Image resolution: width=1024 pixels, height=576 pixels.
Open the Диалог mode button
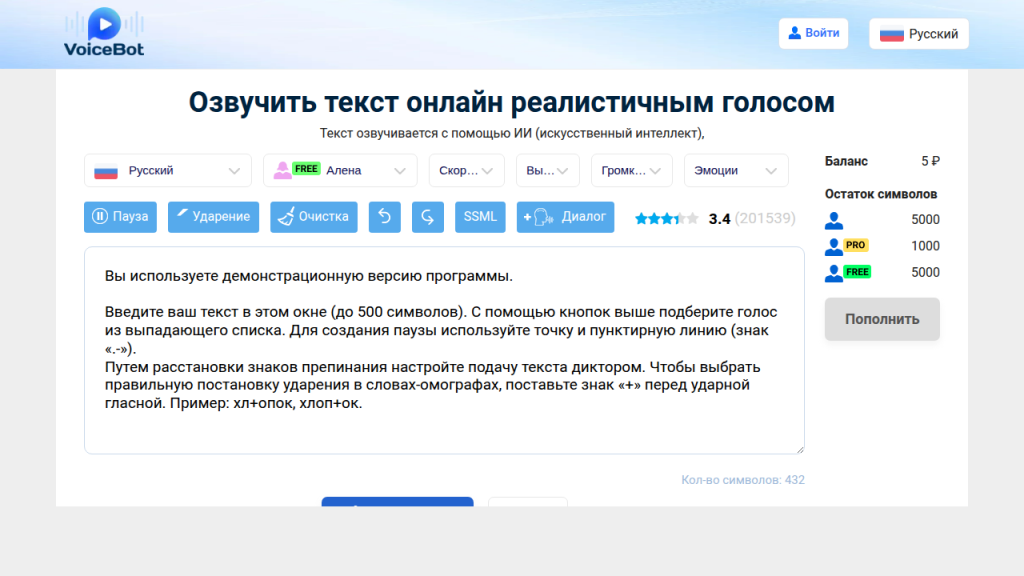[565, 217]
